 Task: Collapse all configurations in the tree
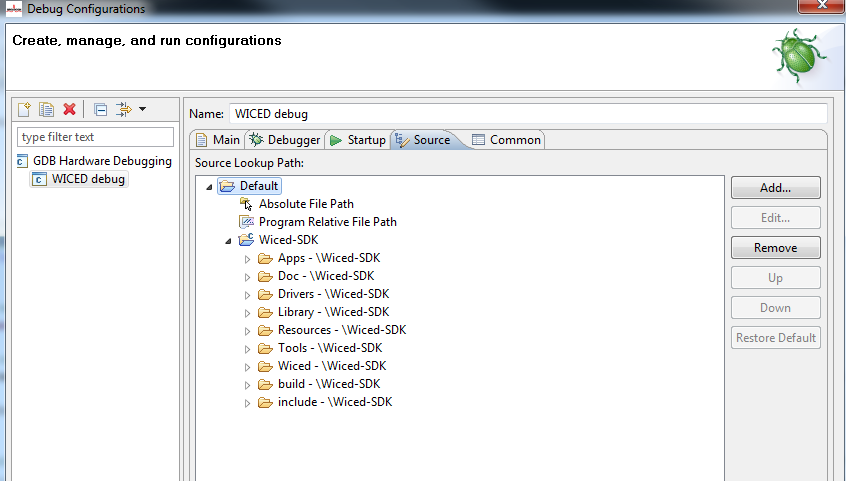(x=100, y=110)
